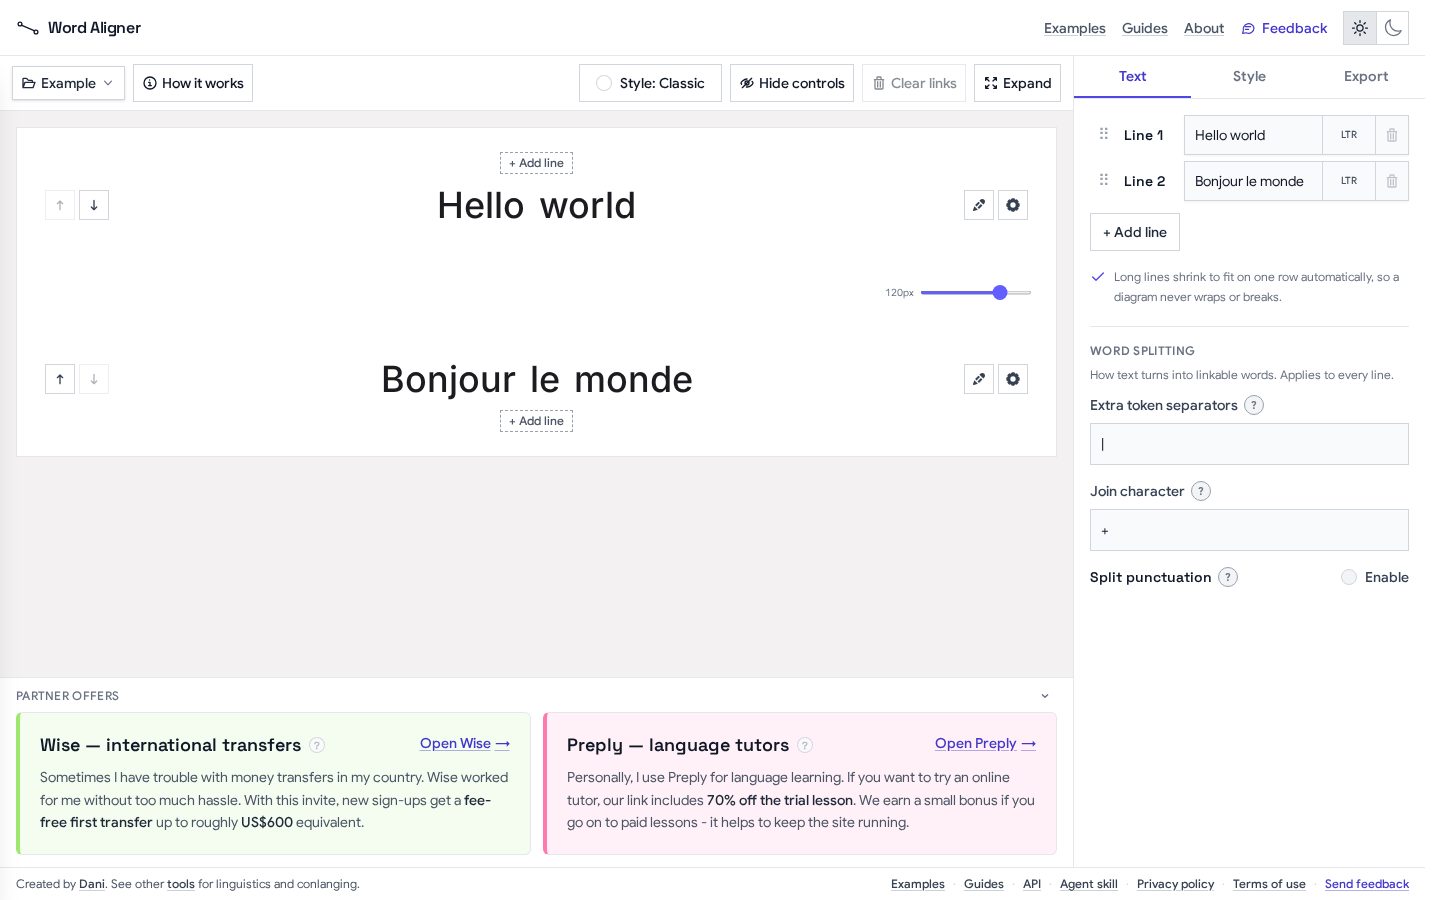Click the word "world" in diagram
1440x900 pixels.
click(x=588, y=206)
